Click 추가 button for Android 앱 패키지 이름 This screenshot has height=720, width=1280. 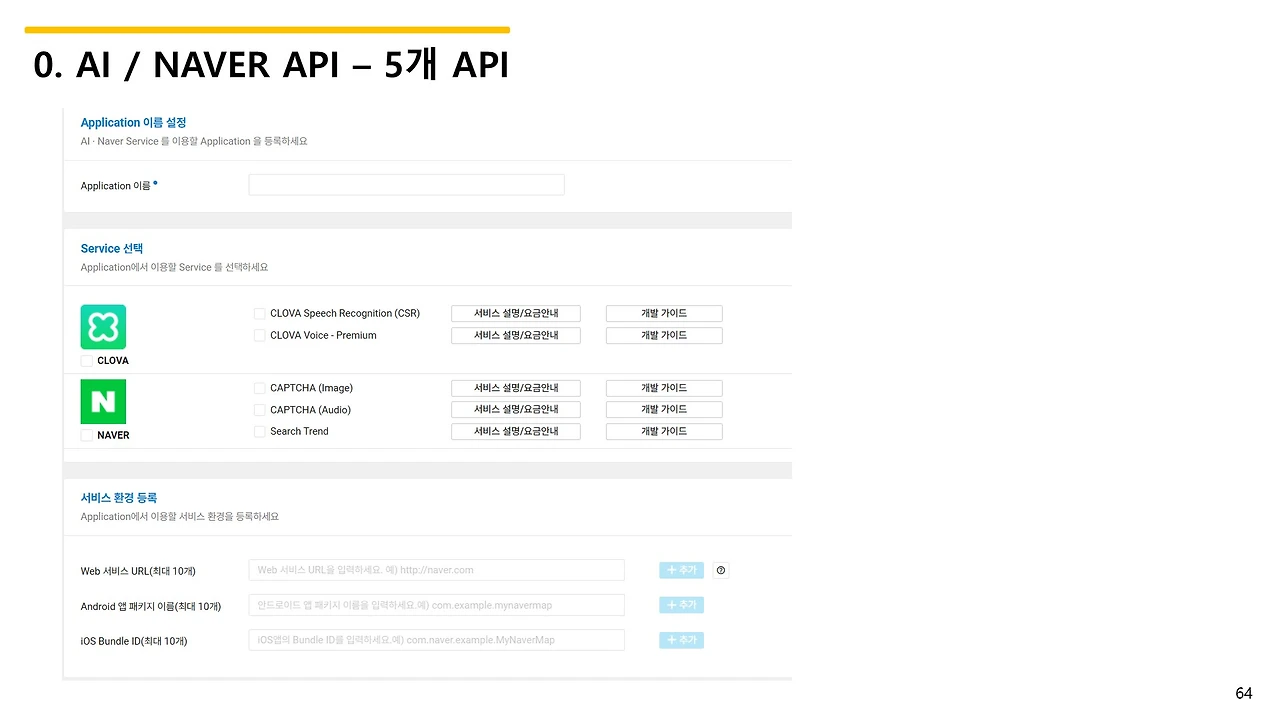click(681, 605)
